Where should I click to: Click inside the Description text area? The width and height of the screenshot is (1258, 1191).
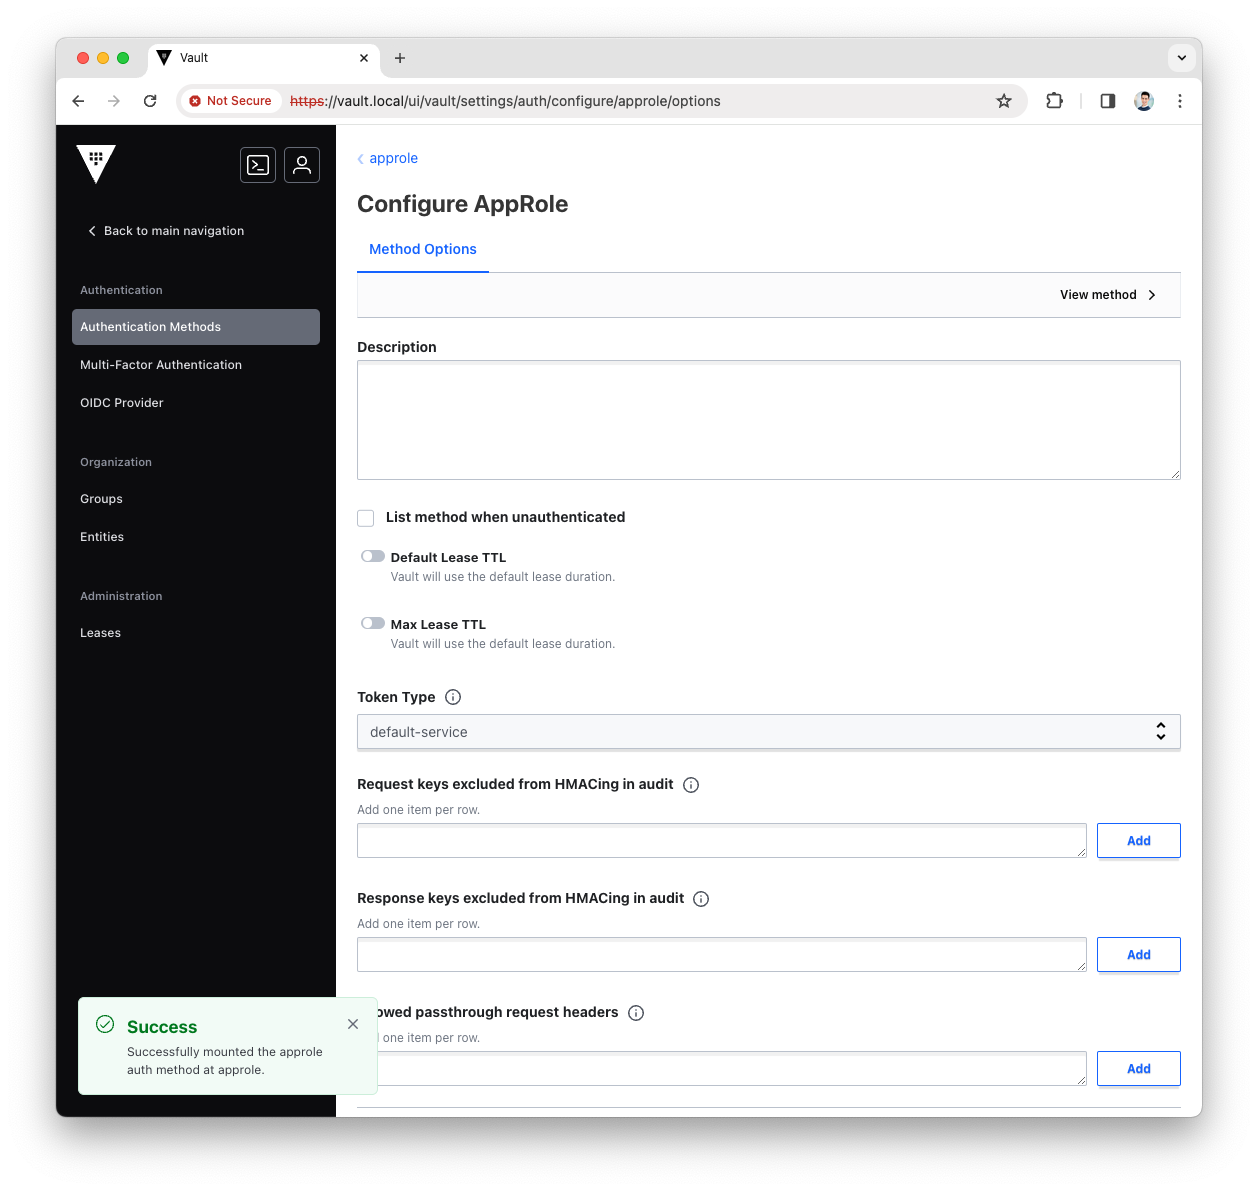pos(768,420)
